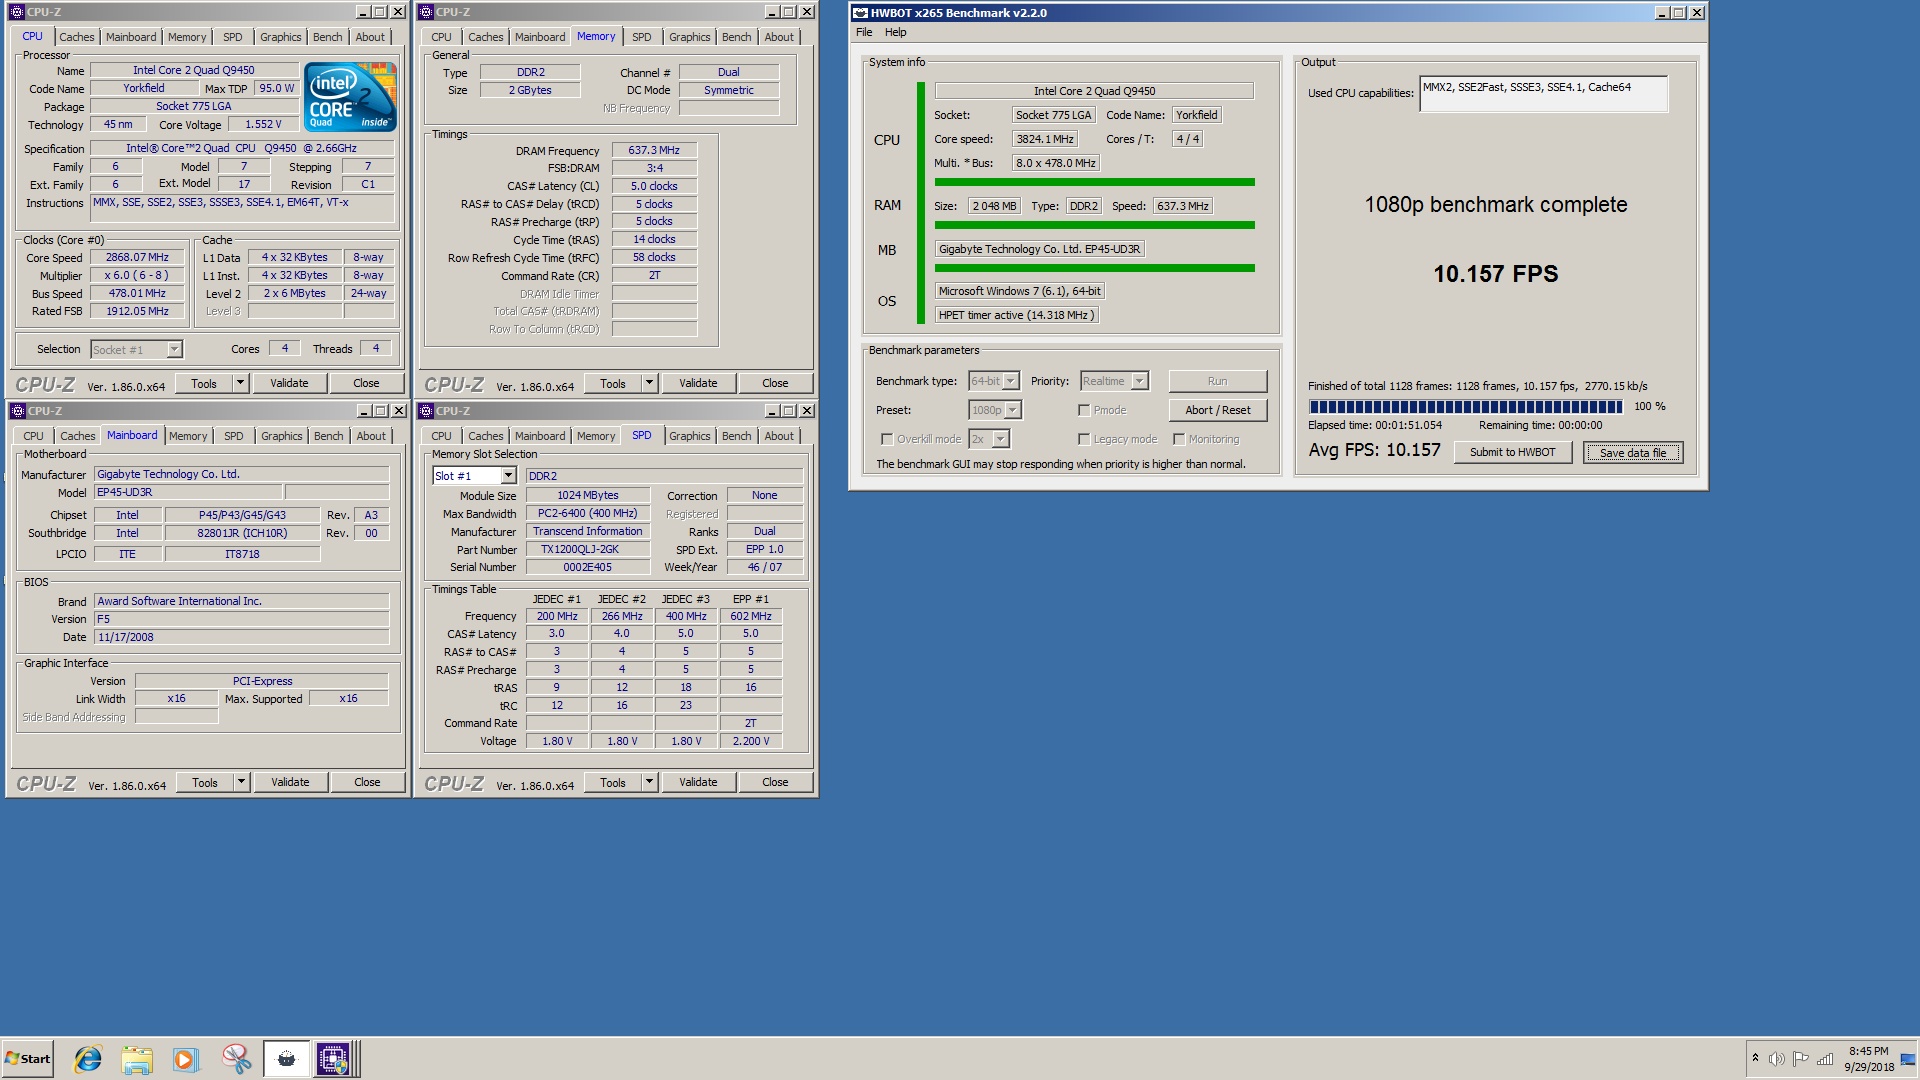Click the Intel Core 2 Quad logo
This screenshot has height=1080, width=1920.
(x=350, y=97)
